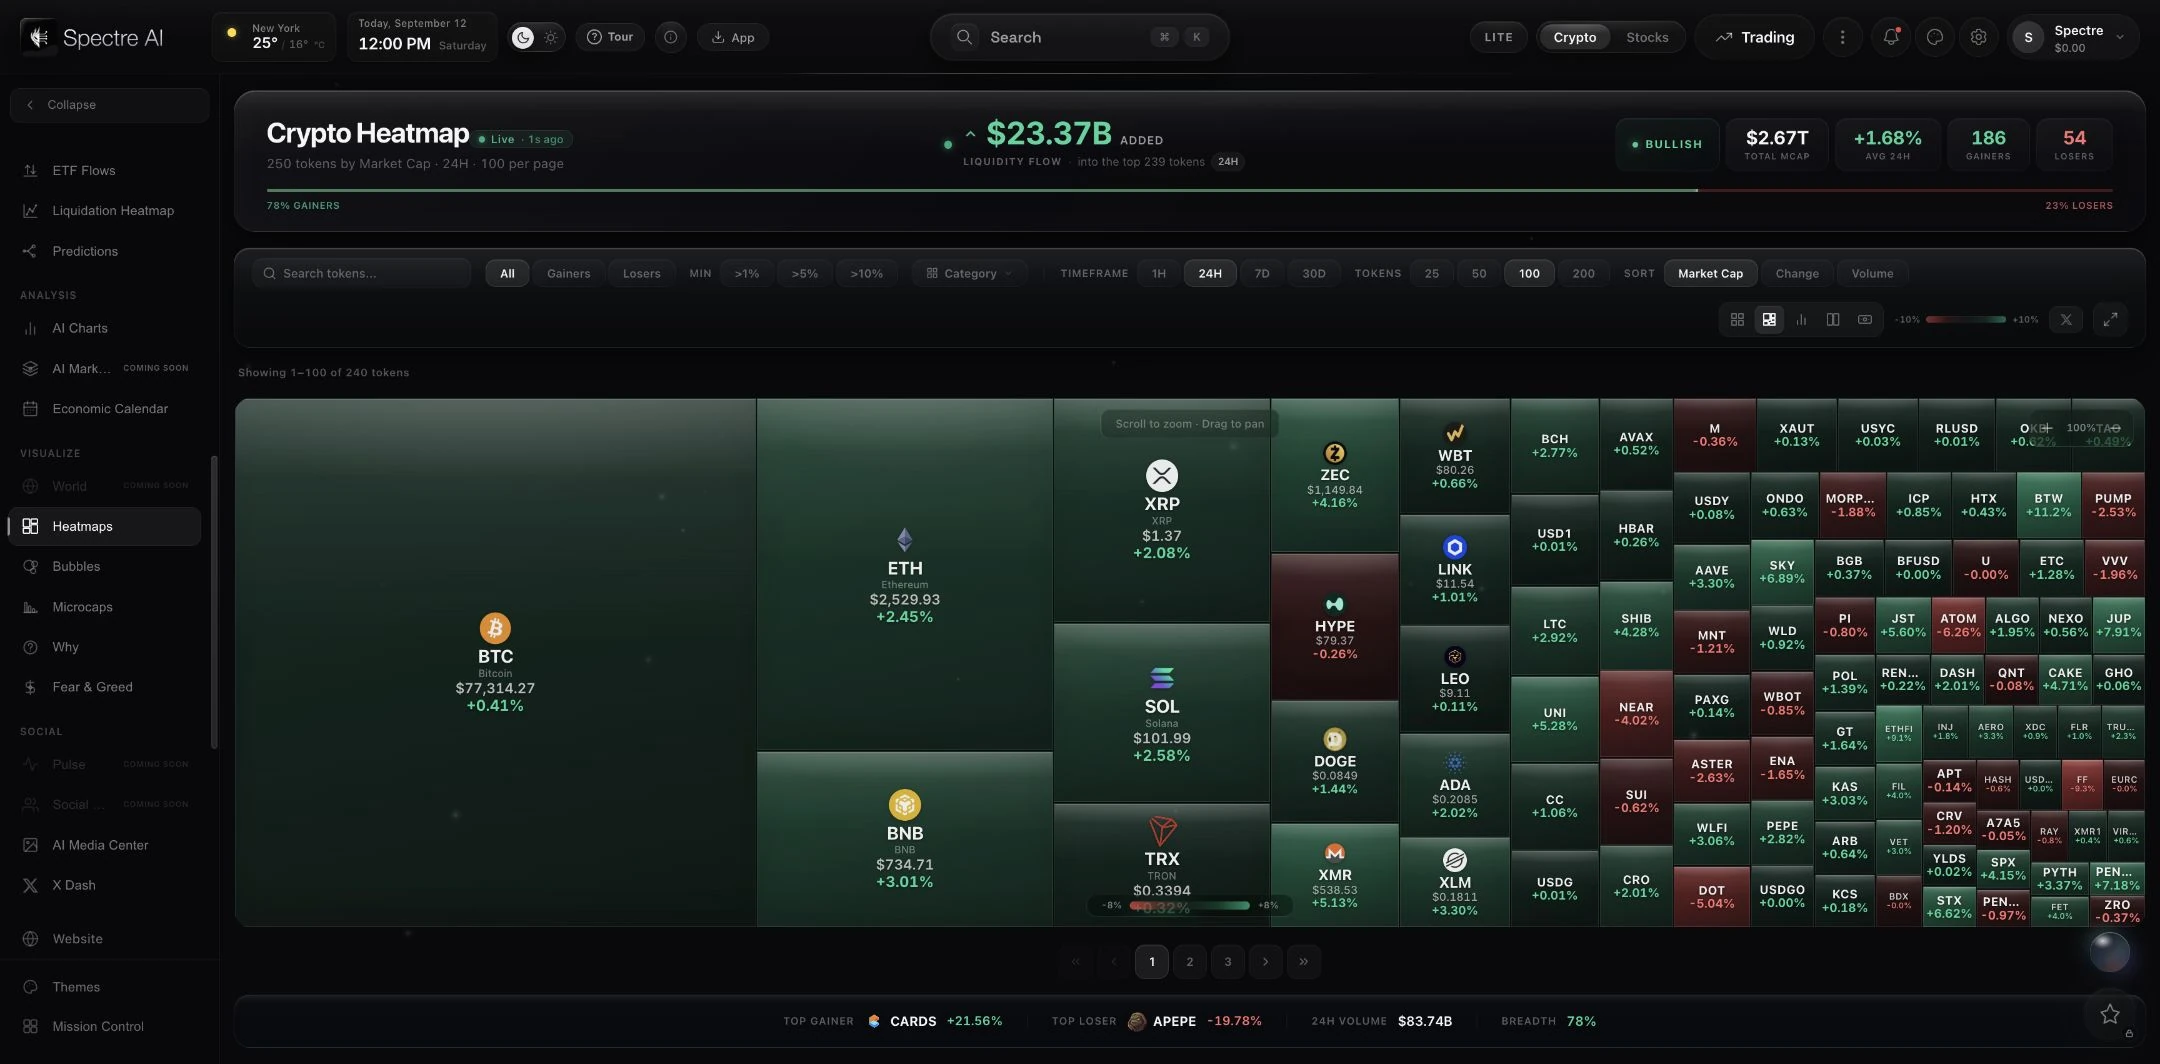Click the -10% to +10% color scale bar
This screenshot has height=1064, width=2160.
pos(1966,320)
